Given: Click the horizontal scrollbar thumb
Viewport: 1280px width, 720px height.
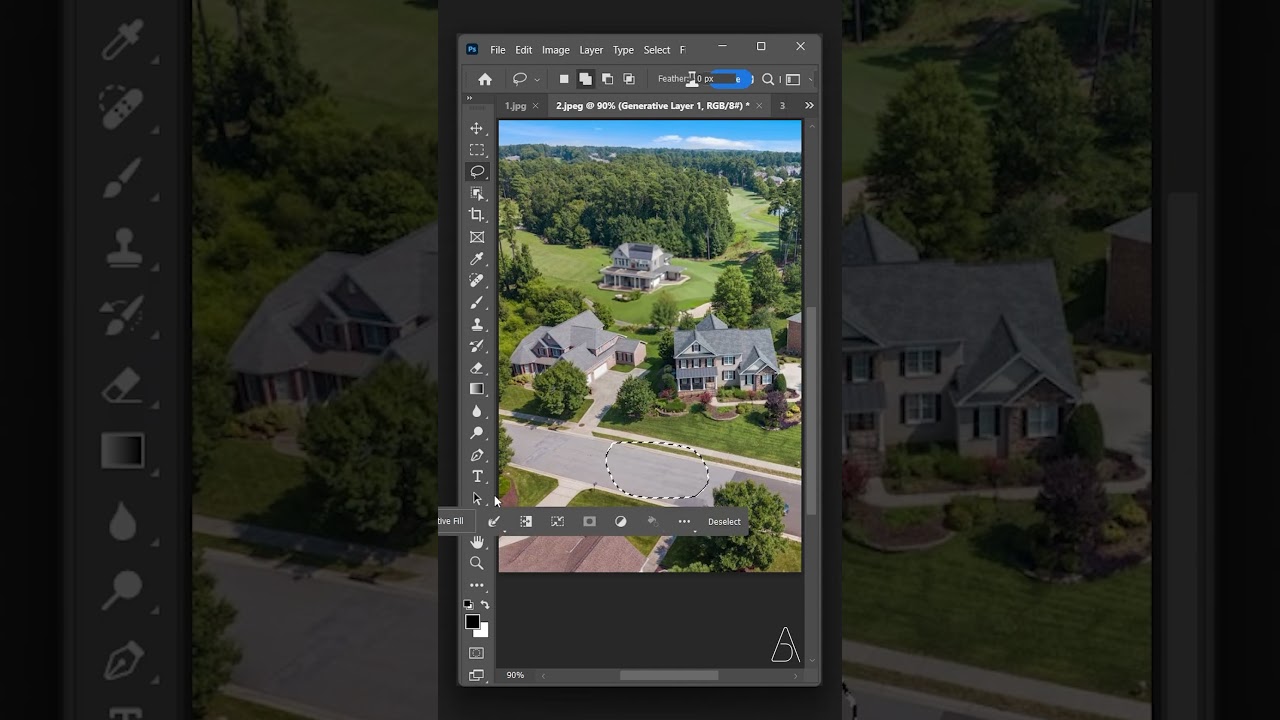Looking at the screenshot, I should click(x=669, y=675).
